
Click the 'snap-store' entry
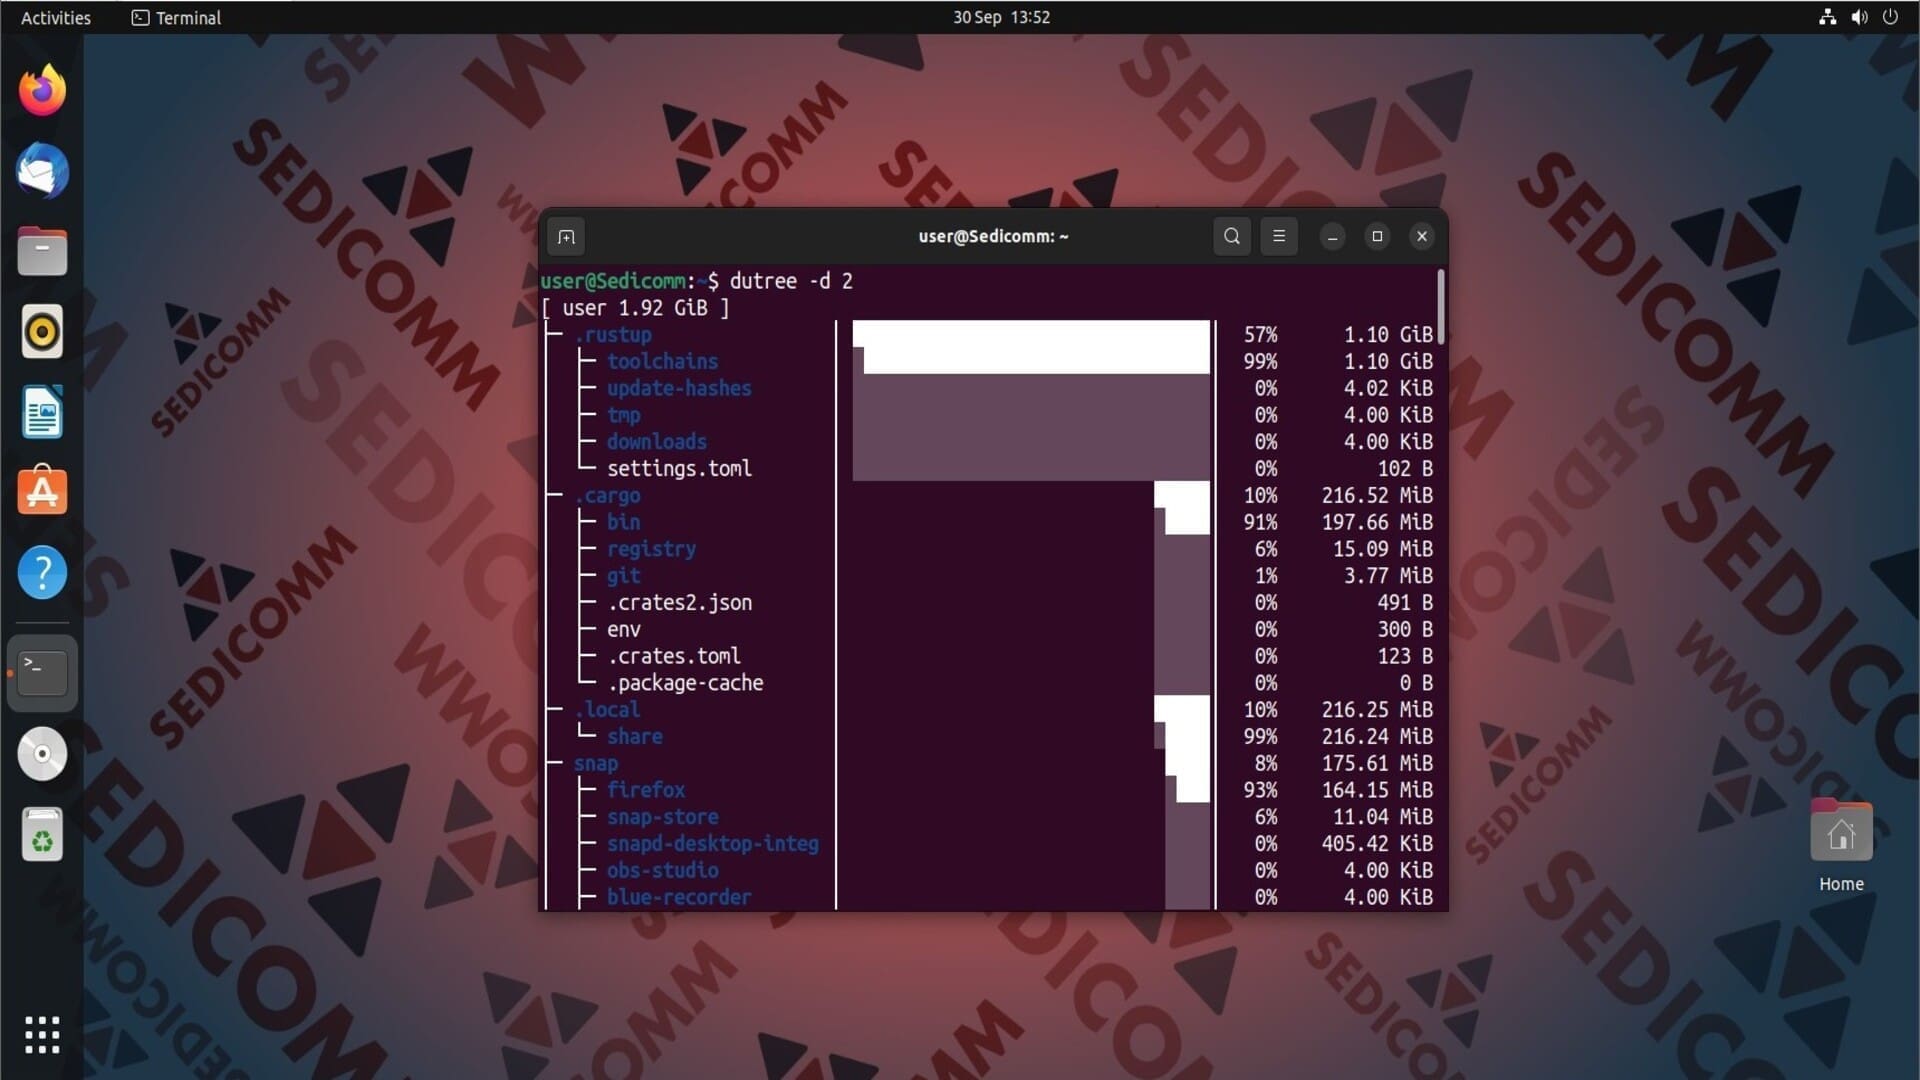(x=662, y=817)
